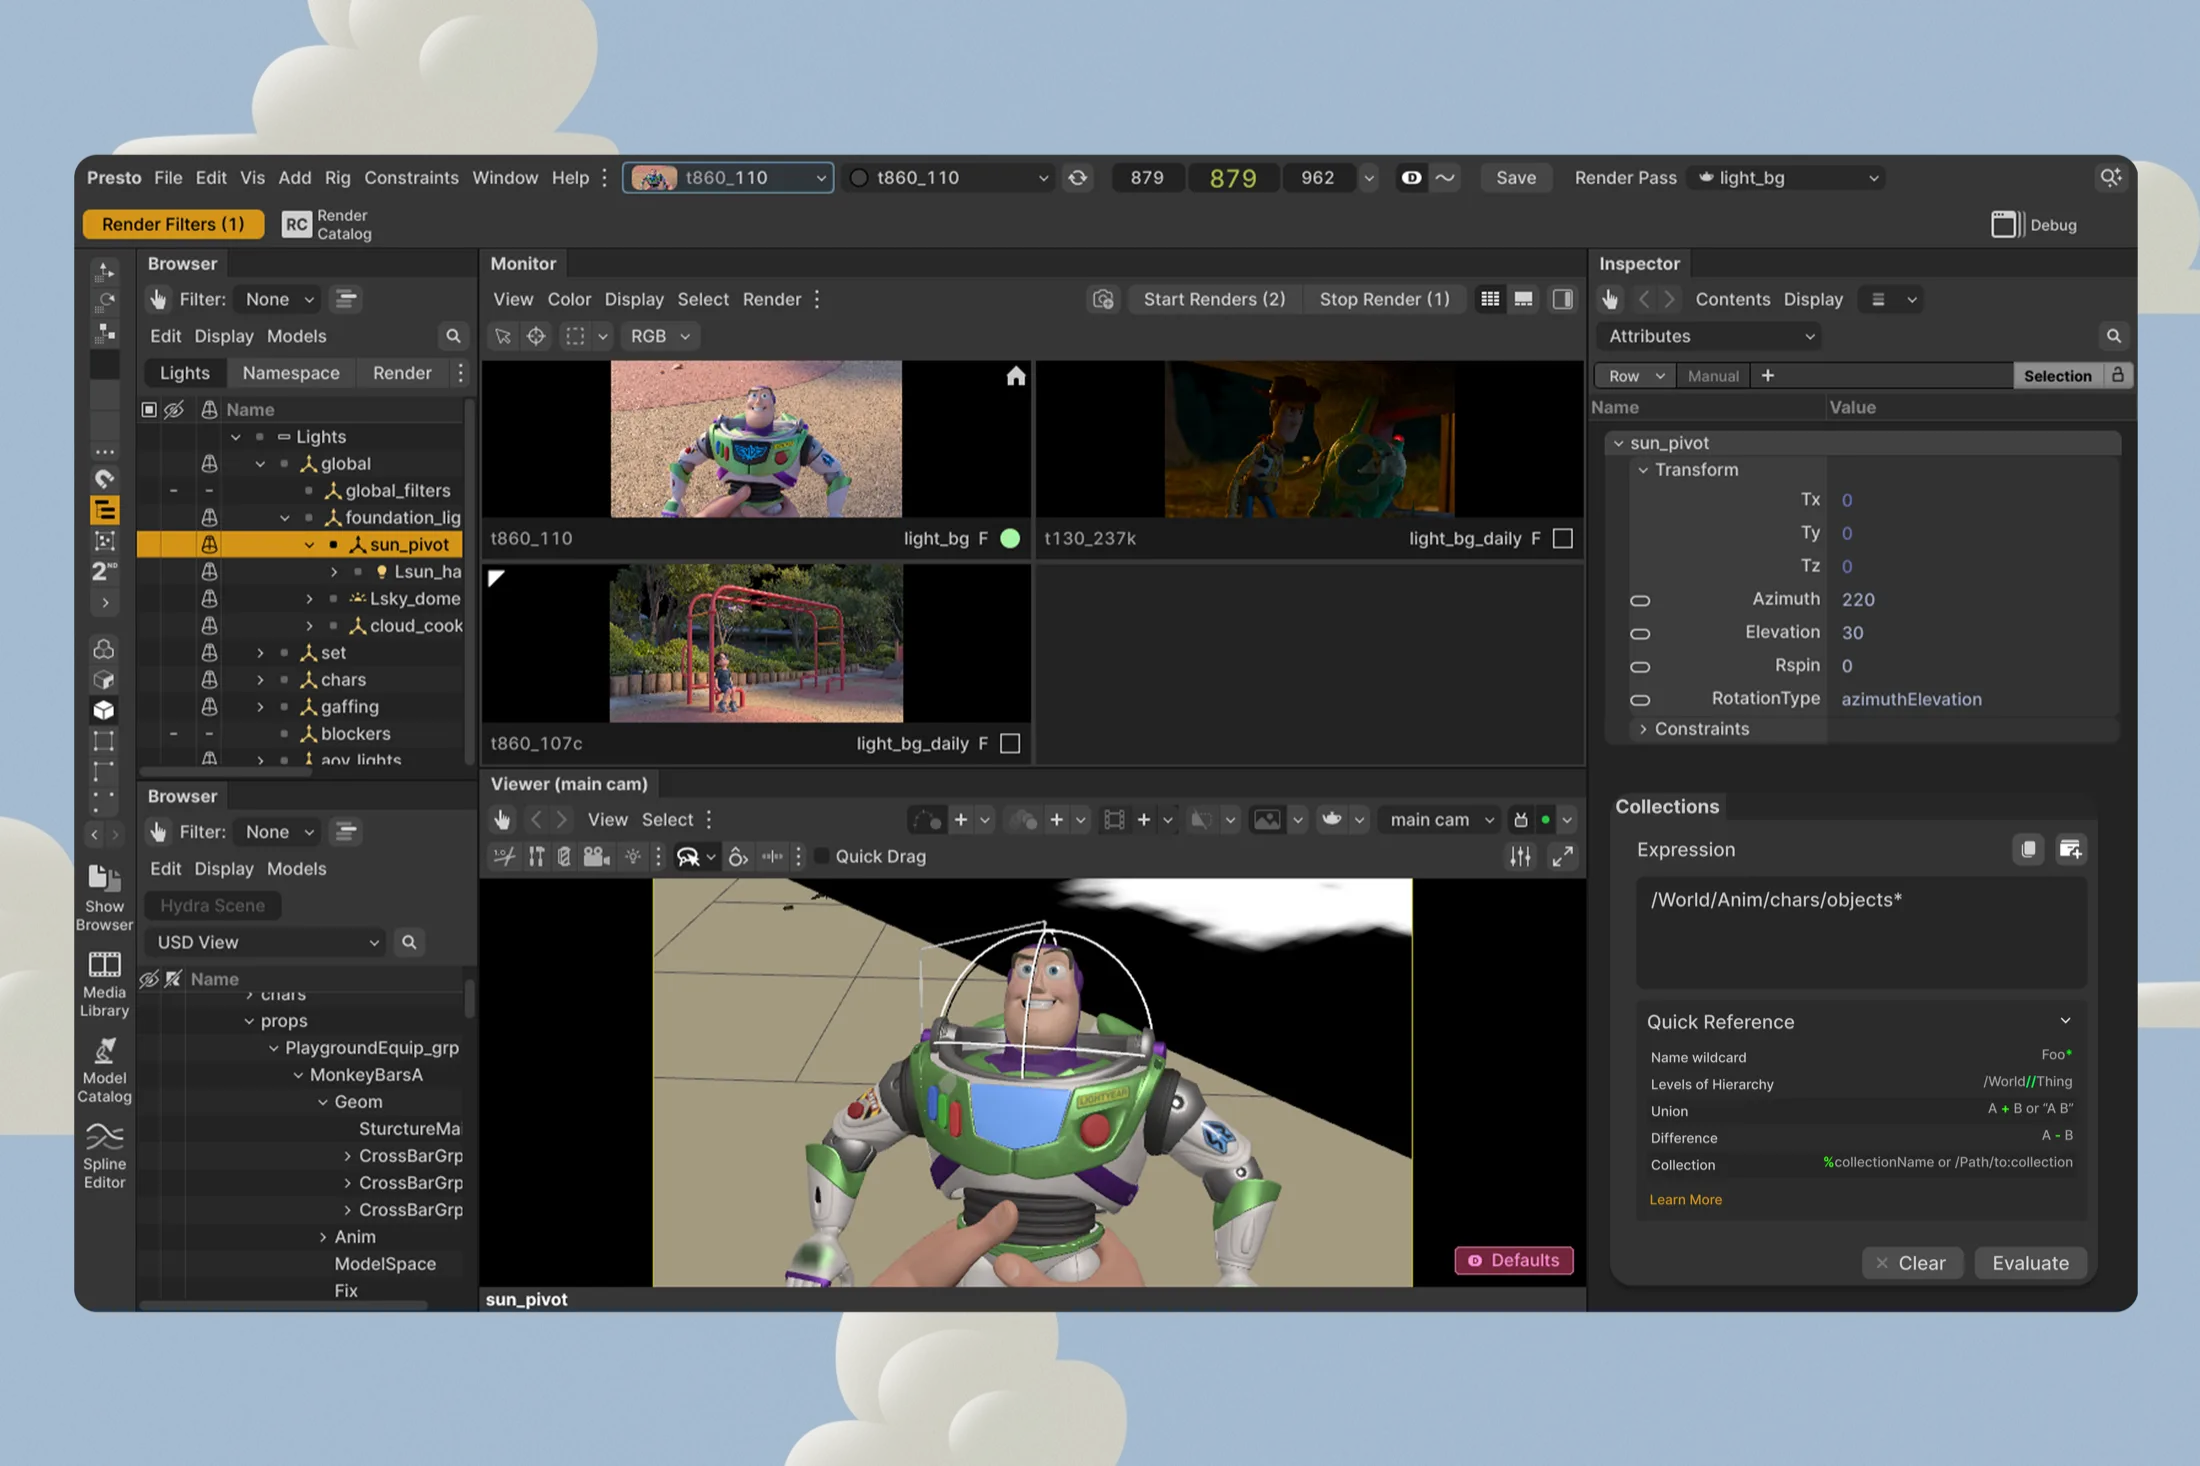Open the Attributes dropdown in Inspector

pyautogui.click(x=1709, y=336)
